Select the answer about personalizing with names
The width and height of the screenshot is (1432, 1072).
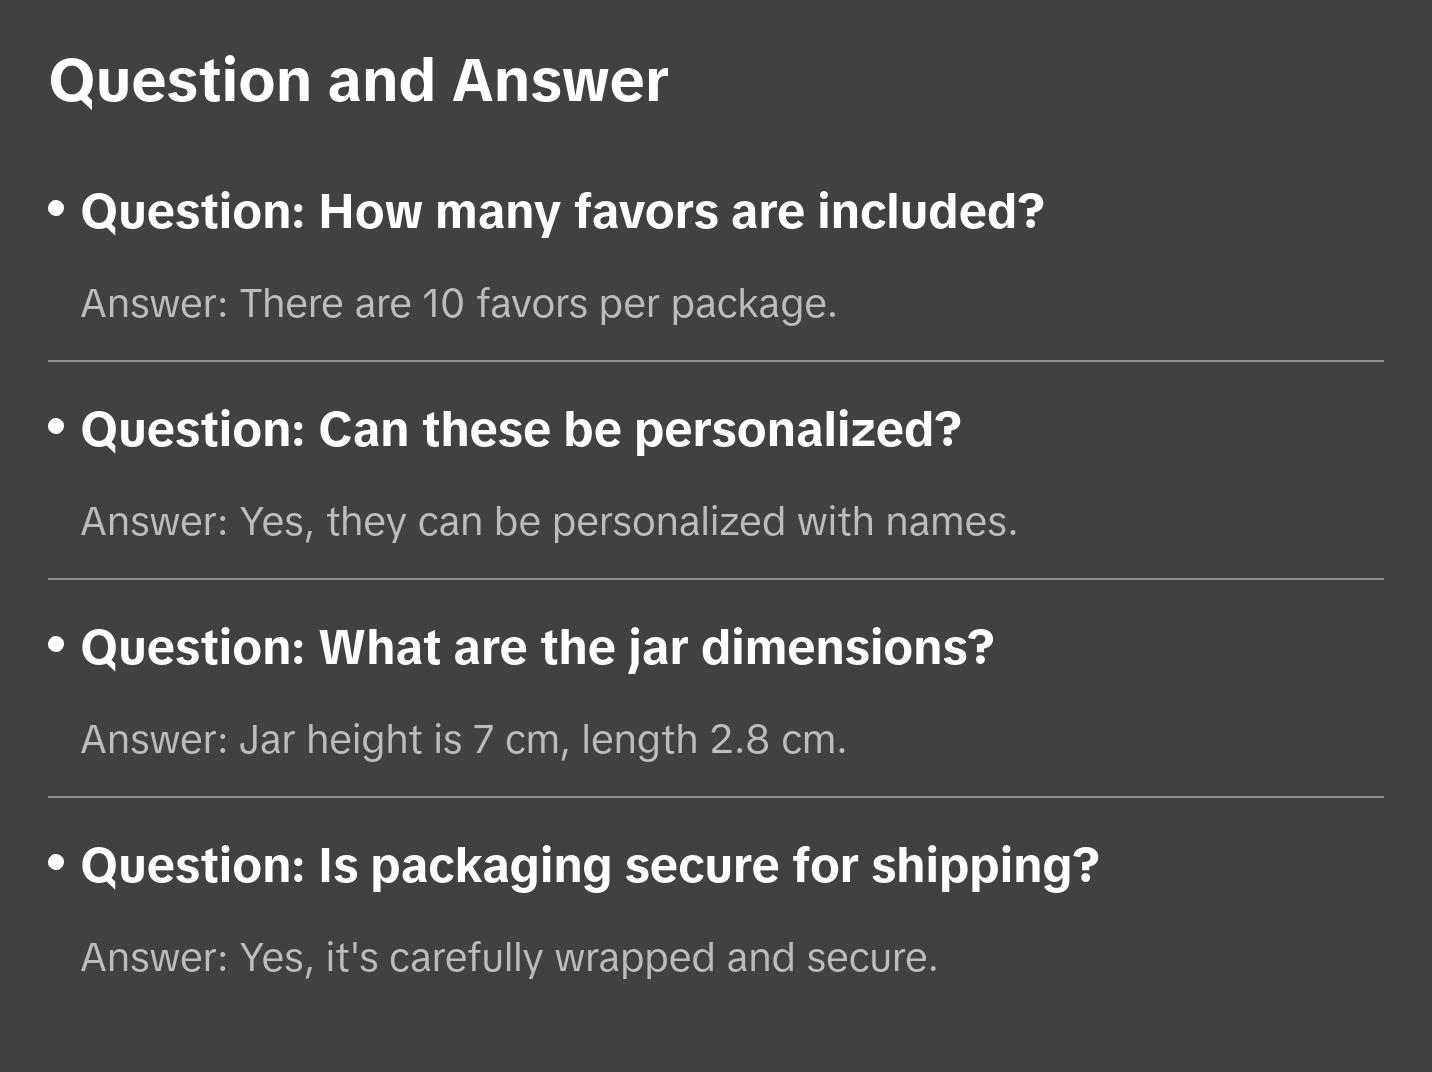pyautogui.click(x=548, y=522)
